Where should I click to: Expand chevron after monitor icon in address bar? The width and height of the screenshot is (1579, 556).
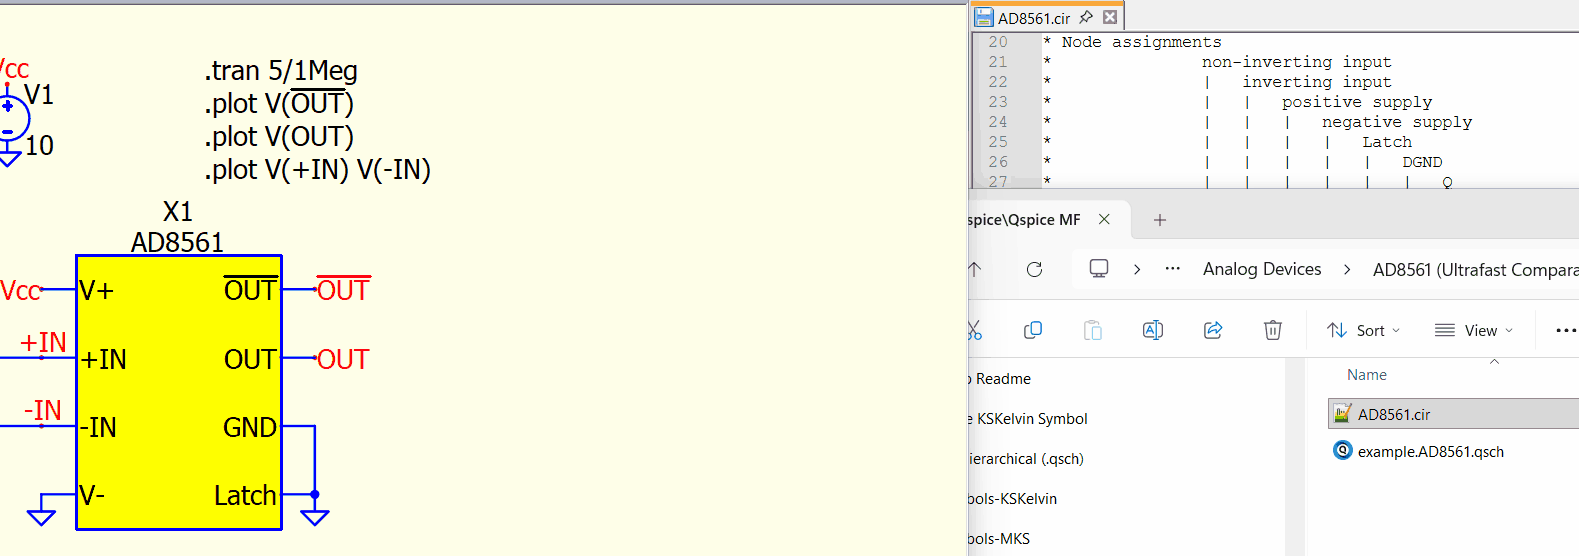coord(1137,269)
